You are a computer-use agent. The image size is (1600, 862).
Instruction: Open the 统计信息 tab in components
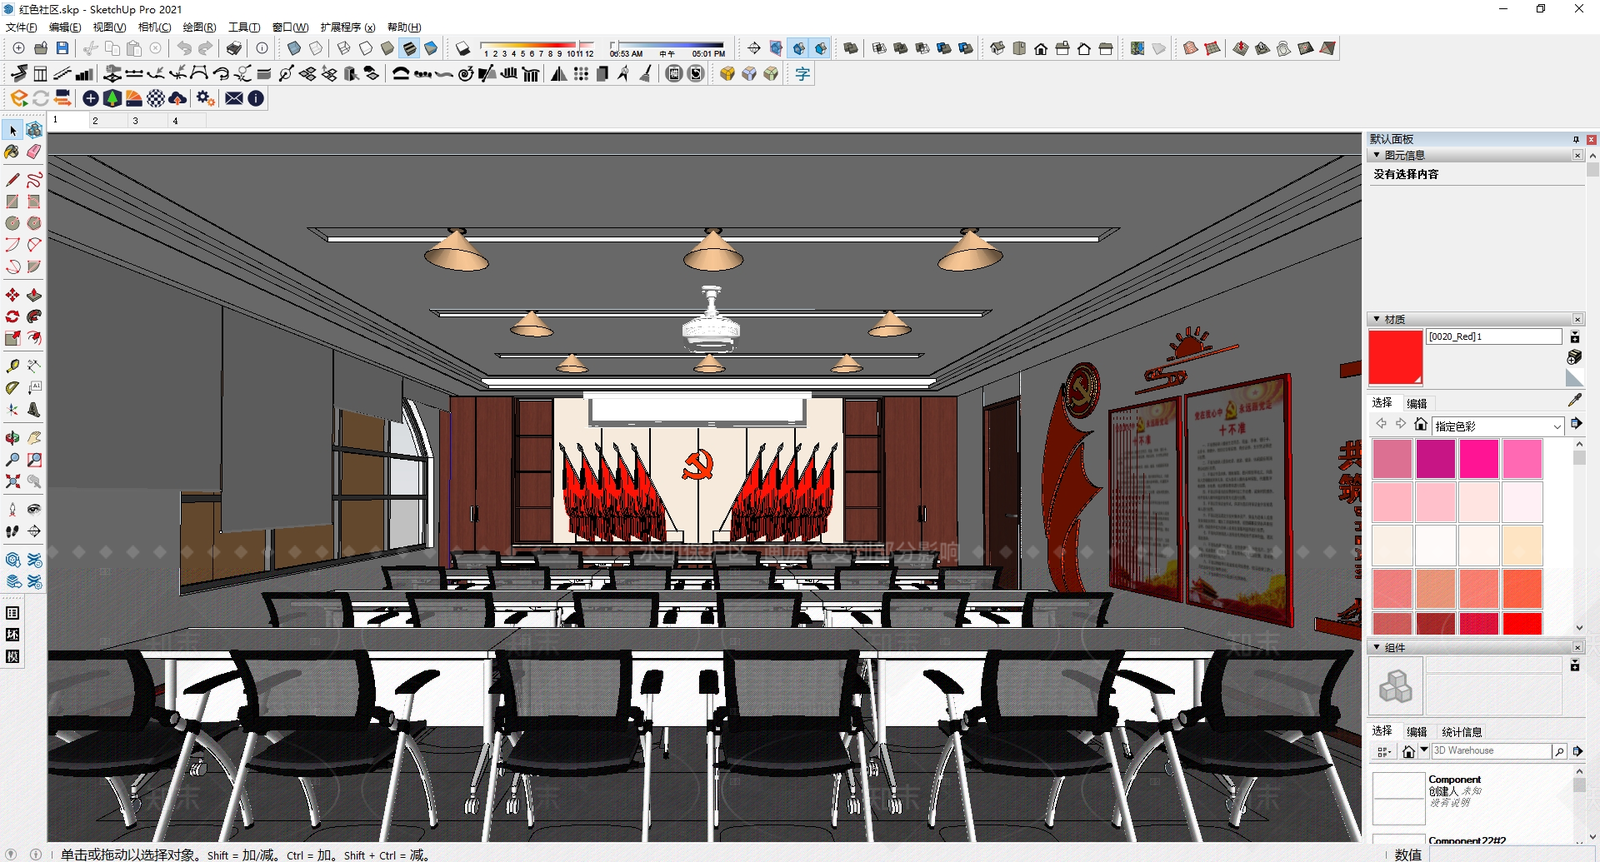pyautogui.click(x=1462, y=732)
